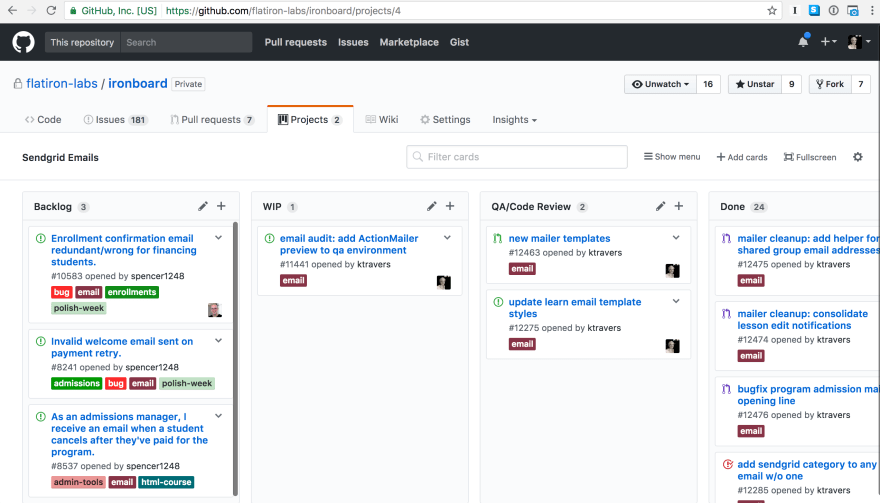Click closed issue icon on add sendgrid category

click(x=727, y=464)
